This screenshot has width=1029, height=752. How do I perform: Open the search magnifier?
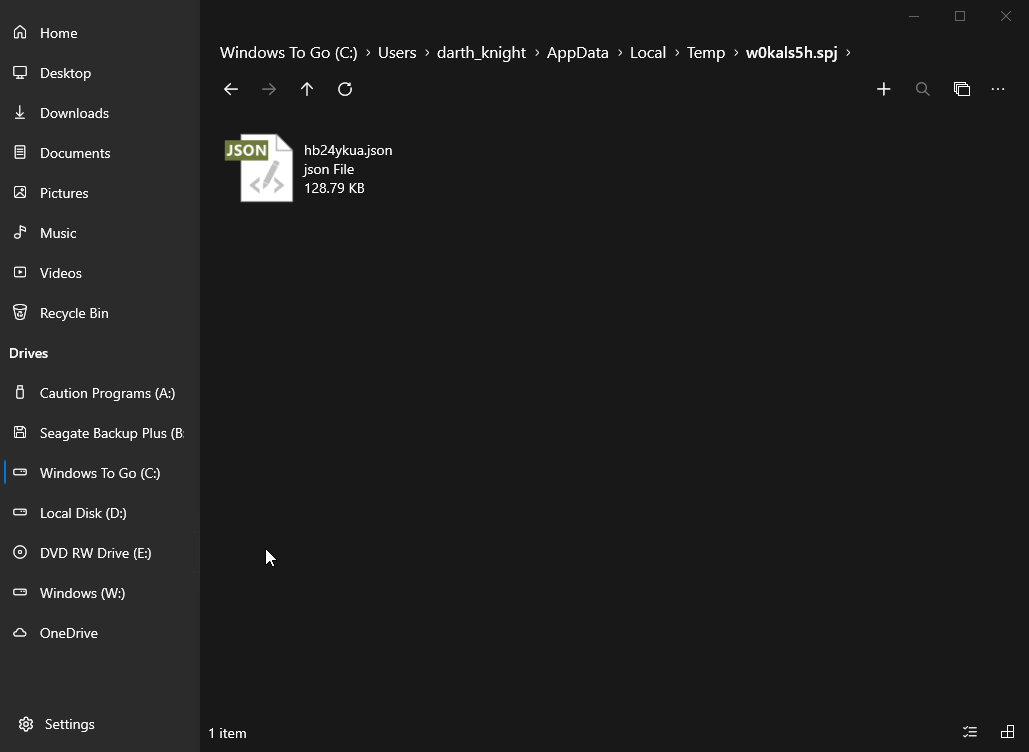coord(922,89)
